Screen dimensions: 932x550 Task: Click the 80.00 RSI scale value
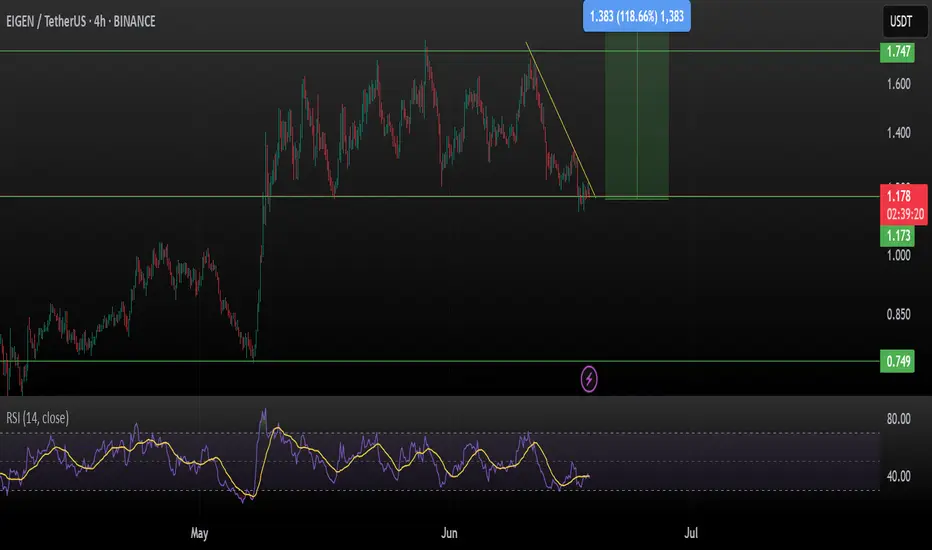click(898, 419)
